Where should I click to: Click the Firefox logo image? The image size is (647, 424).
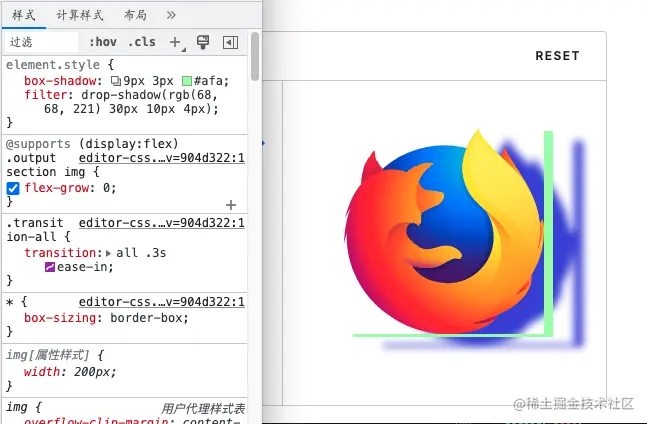click(x=445, y=233)
